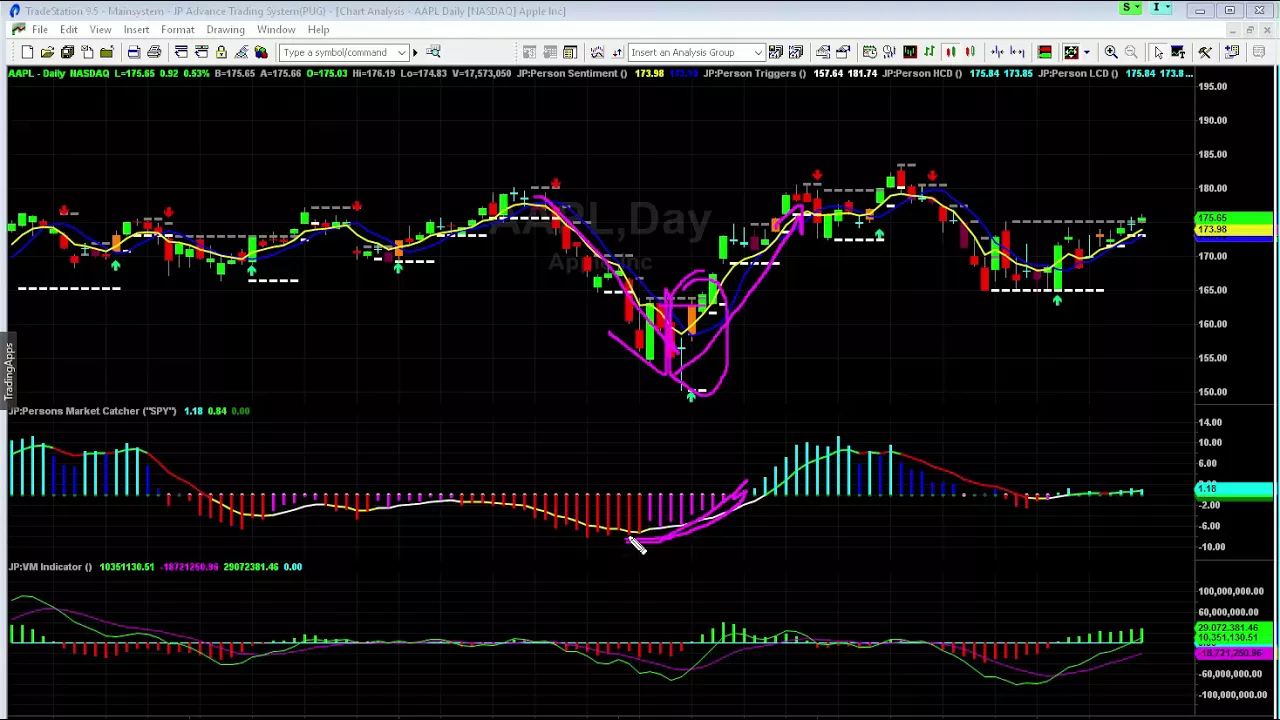Screen dimensions: 1280x720
Task: Click the chart squiggle analysis icon
Action: (x=597, y=52)
